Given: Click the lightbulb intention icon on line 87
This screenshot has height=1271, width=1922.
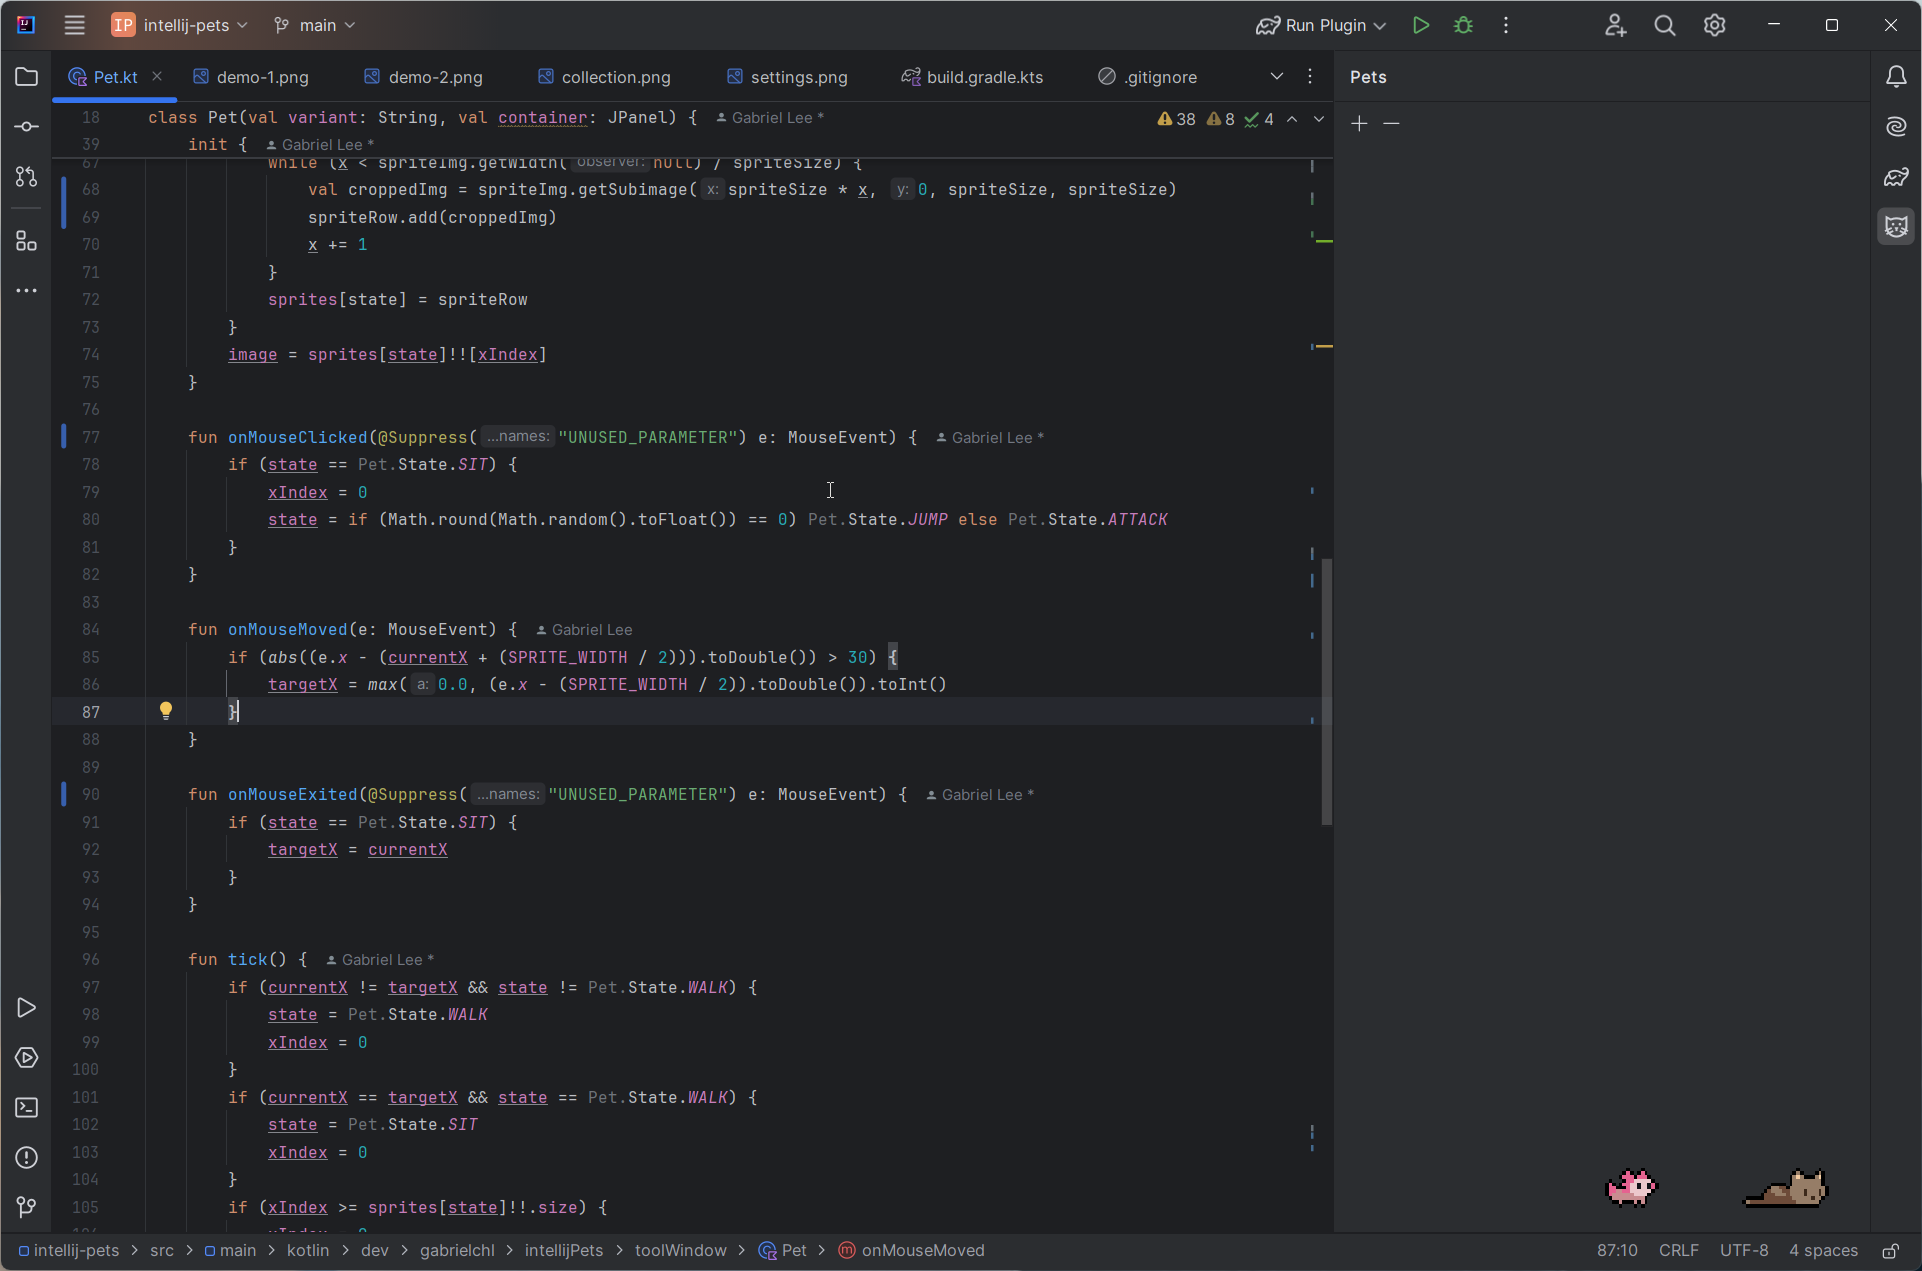Looking at the screenshot, I should click(x=166, y=711).
